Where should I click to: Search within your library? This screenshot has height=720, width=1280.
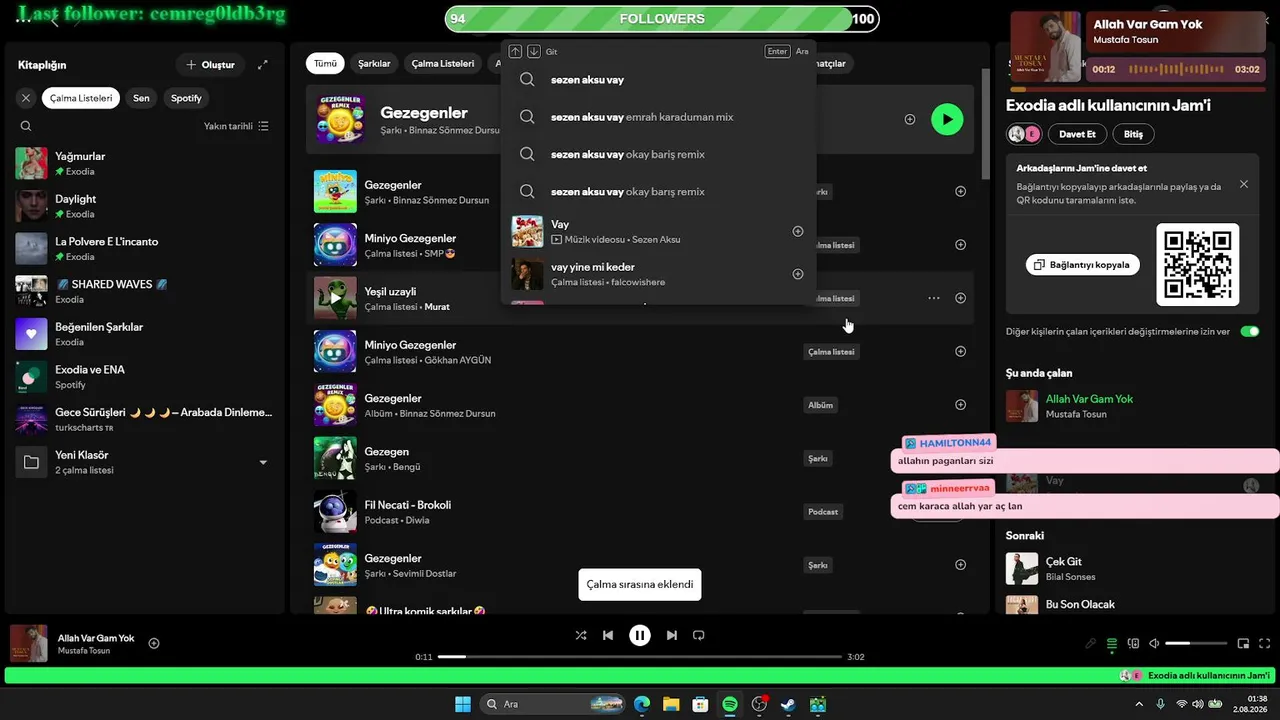tap(26, 126)
